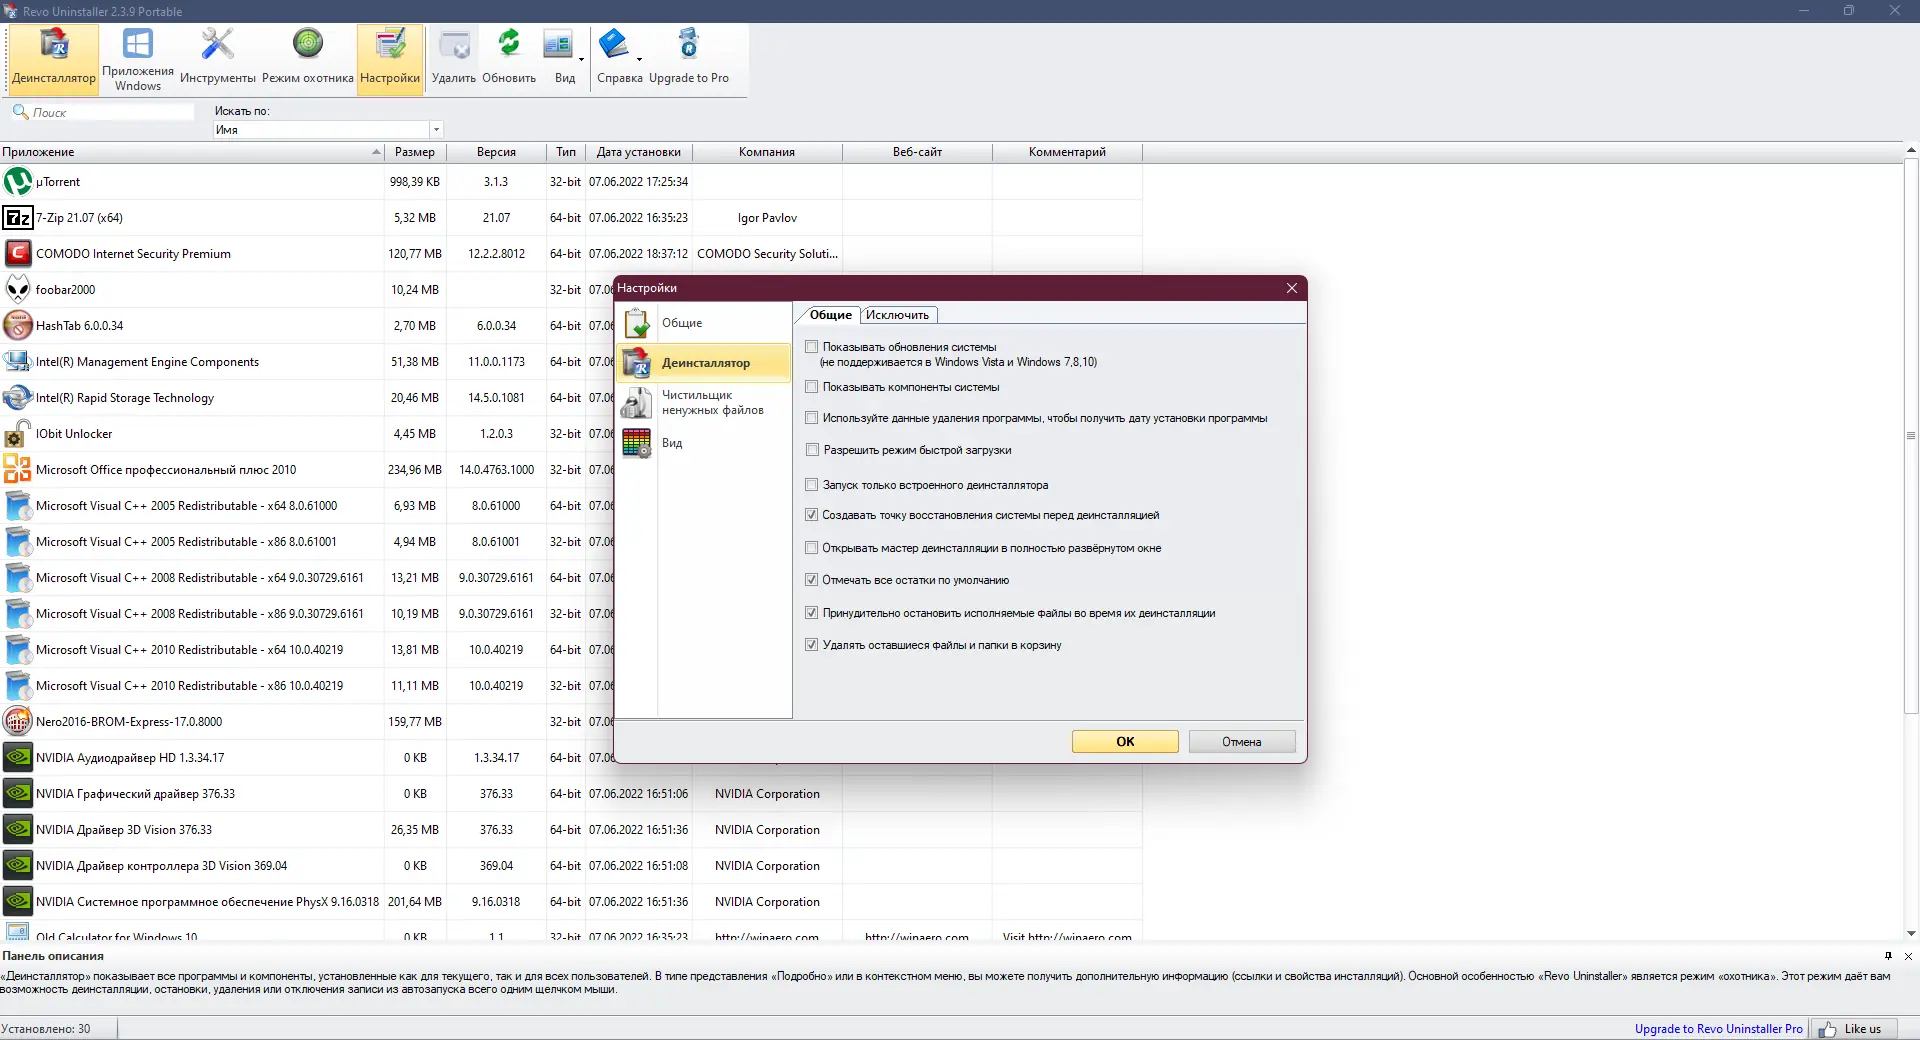Toggle Используйте данные удаления программы checkbox
The height and width of the screenshot is (1040, 1920).
(x=812, y=418)
